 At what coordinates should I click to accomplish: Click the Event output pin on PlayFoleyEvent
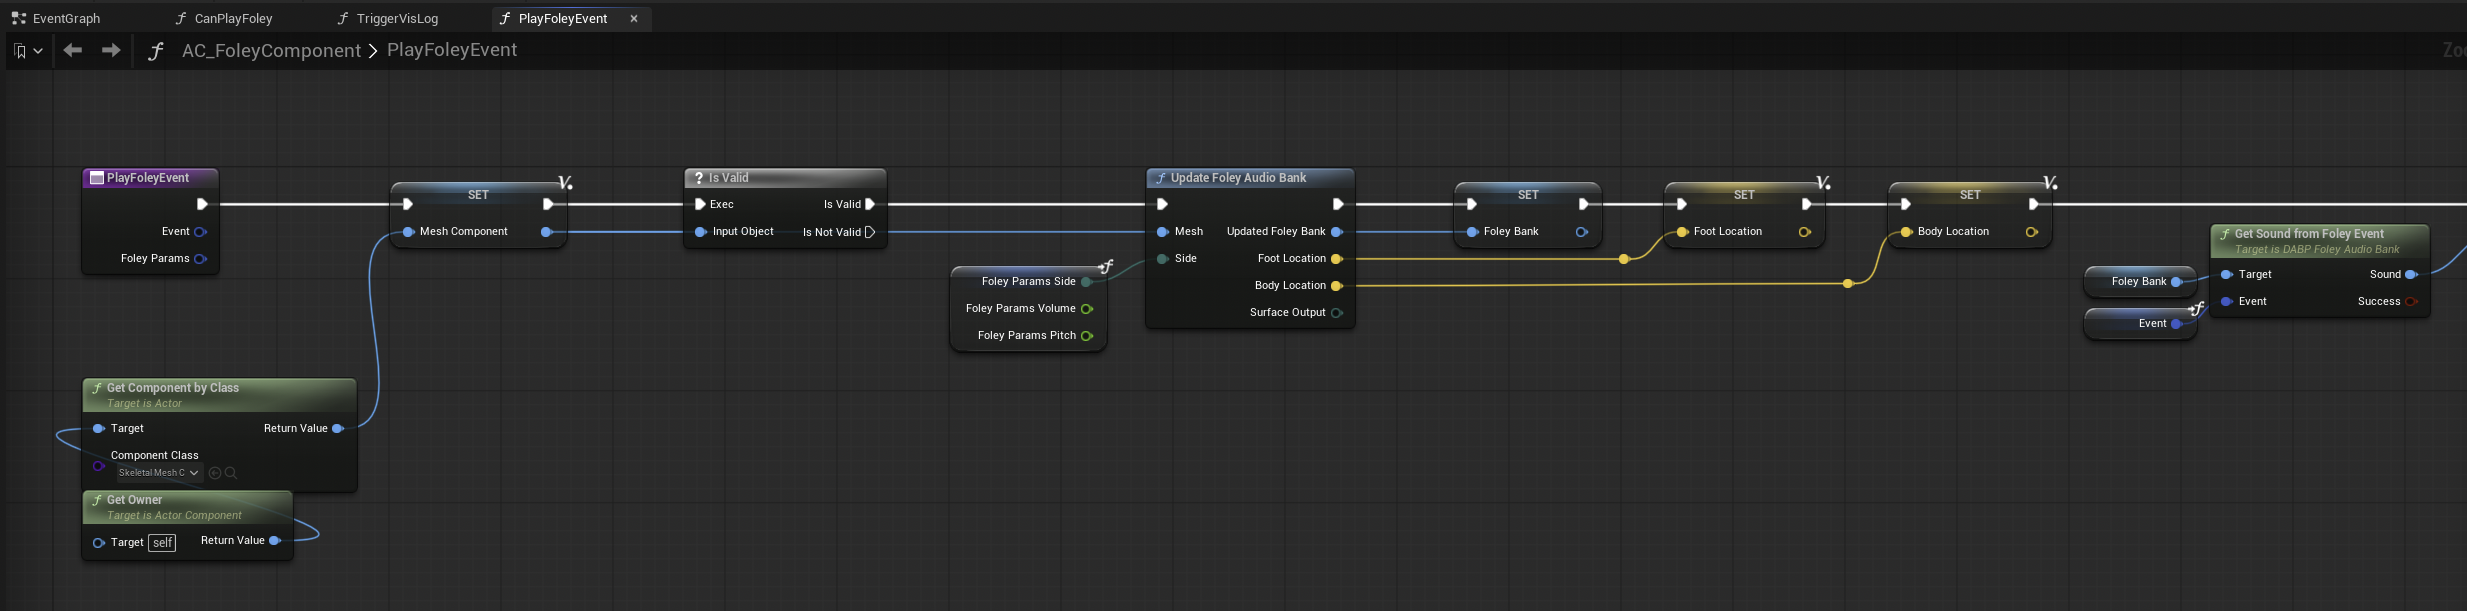click(x=200, y=231)
